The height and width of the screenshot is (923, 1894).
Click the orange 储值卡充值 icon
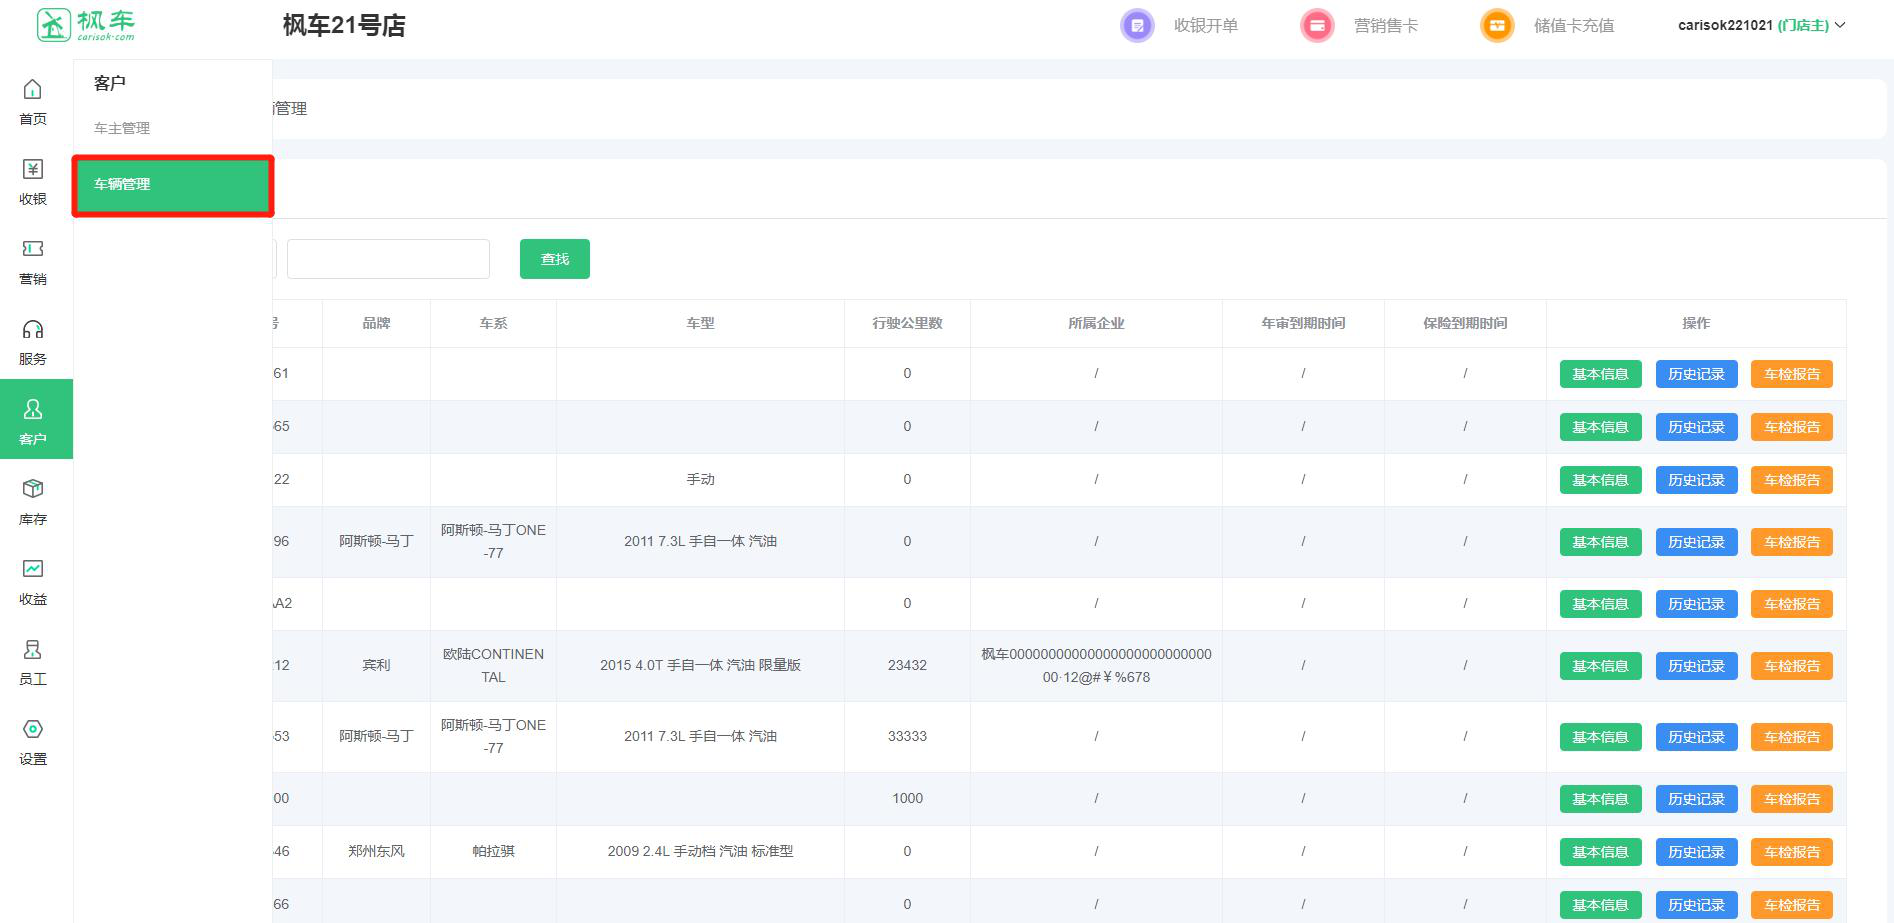pyautogui.click(x=1497, y=26)
